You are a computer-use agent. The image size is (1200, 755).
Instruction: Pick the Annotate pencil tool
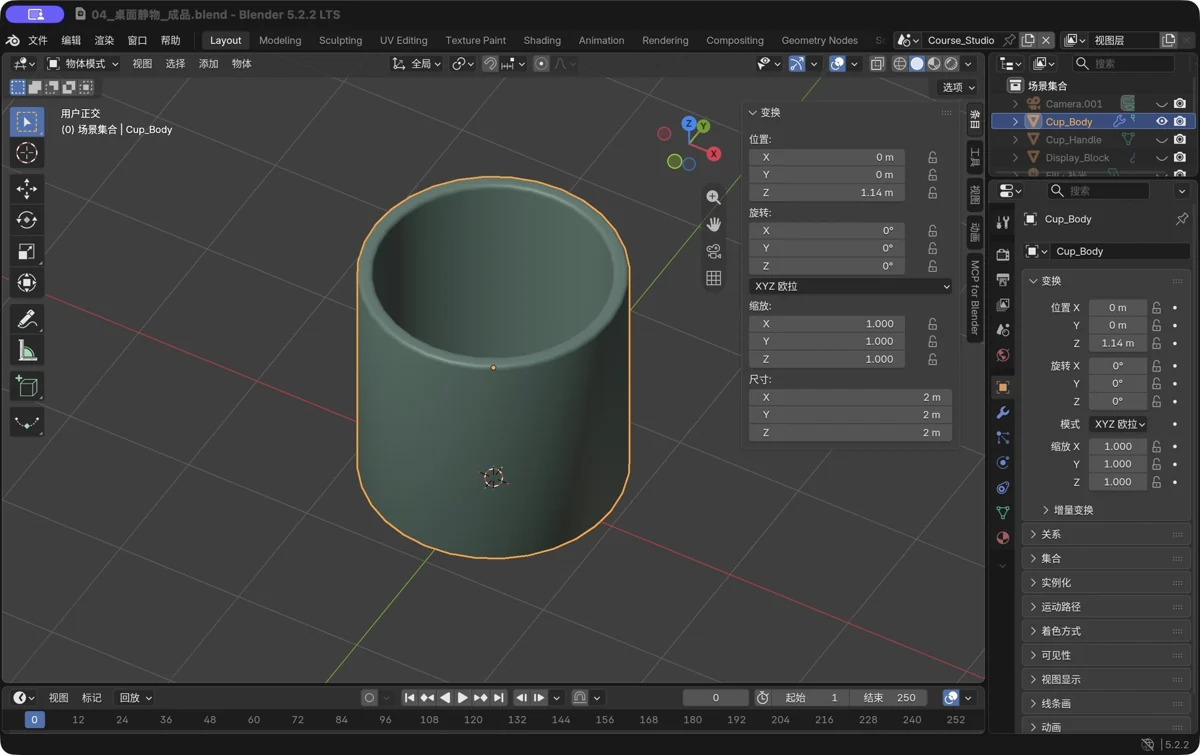[x=27, y=319]
